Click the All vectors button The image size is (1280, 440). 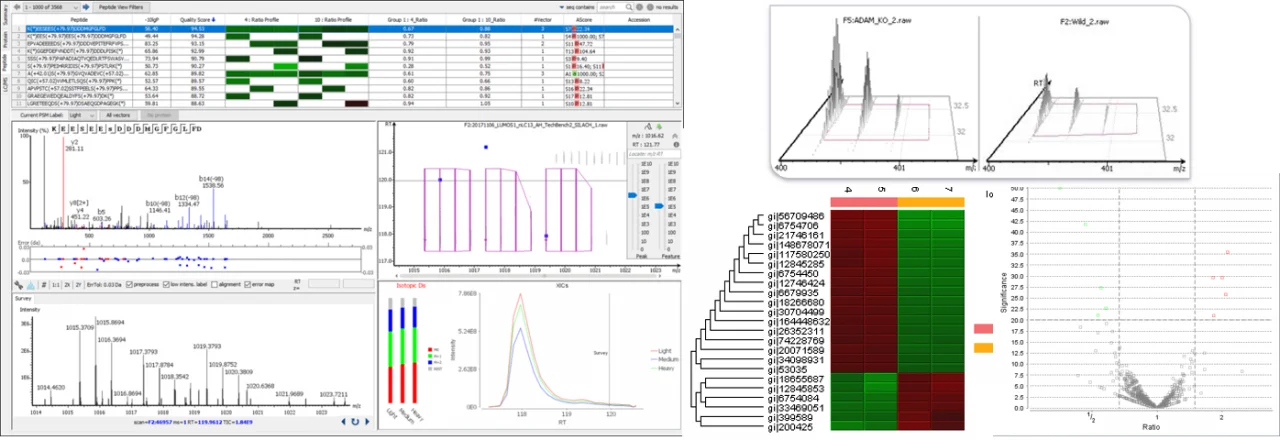[118, 115]
